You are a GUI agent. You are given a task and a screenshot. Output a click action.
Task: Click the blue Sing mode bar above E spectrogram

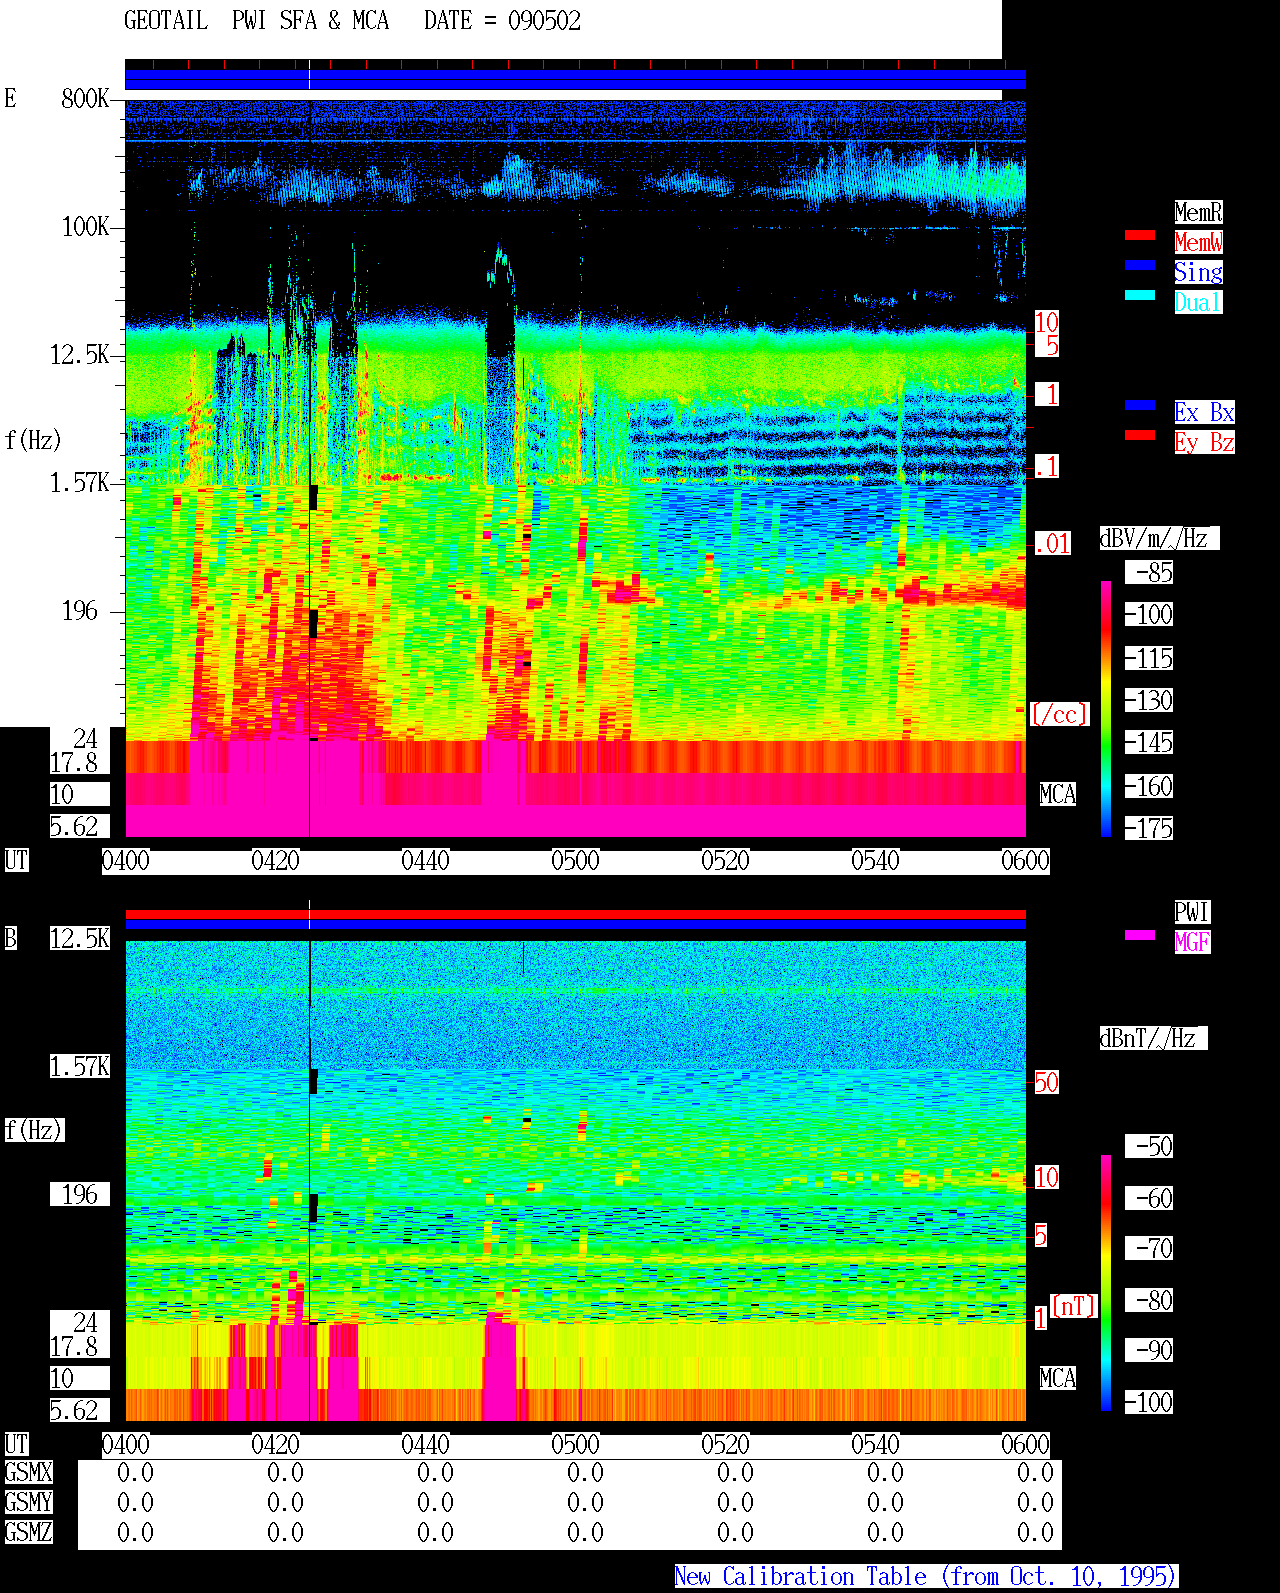click(575, 79)
